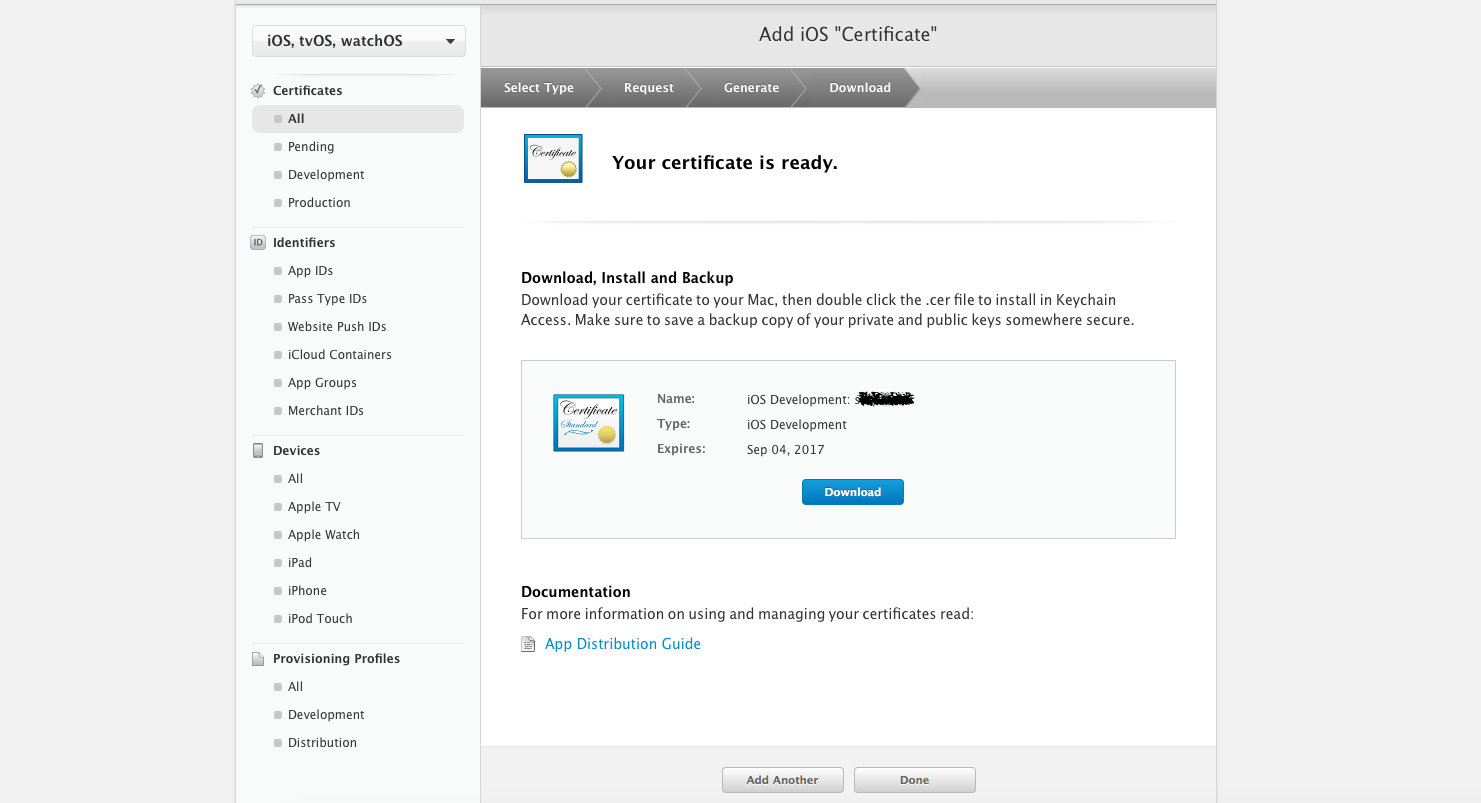Open Distribution provisioning profiles
Viewport: 1481px width, 803px height.
click(322, 743)
